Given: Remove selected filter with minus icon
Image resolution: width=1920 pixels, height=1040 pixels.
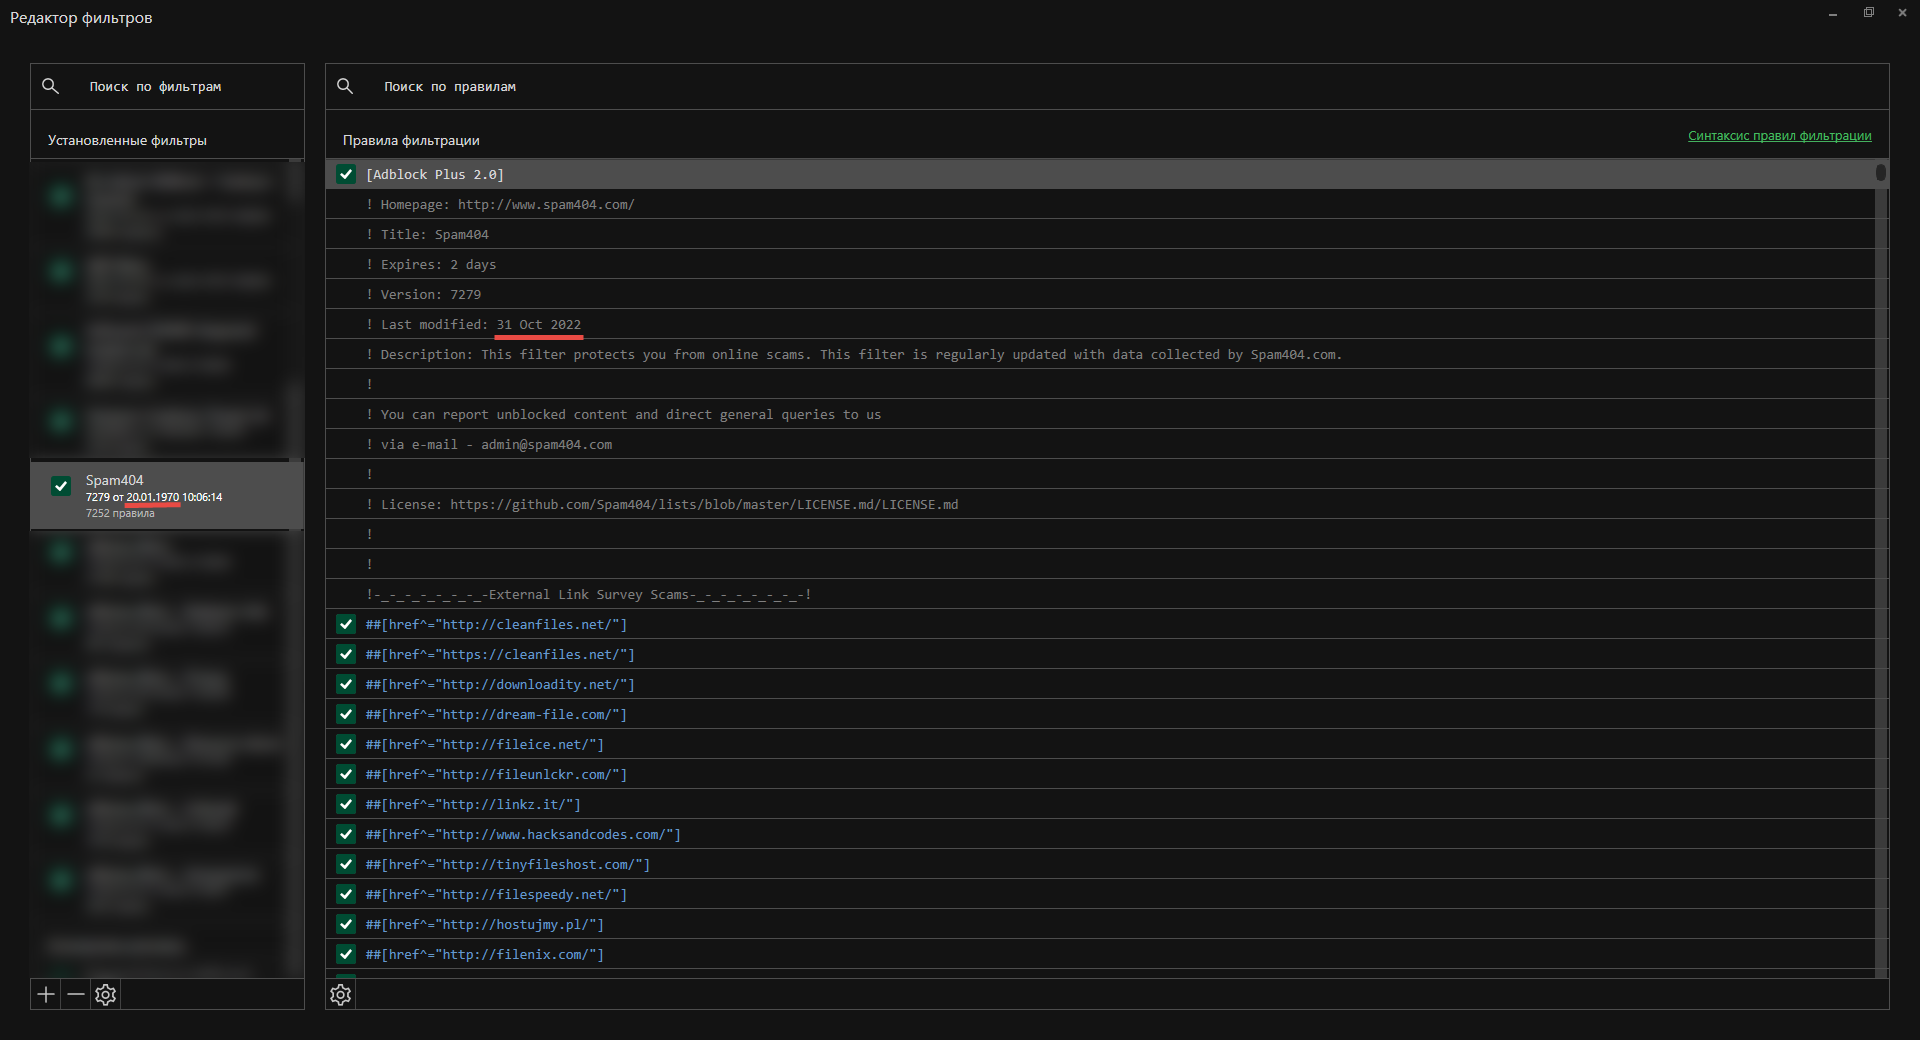Looking at the screenshot, I should coord(76,994).
